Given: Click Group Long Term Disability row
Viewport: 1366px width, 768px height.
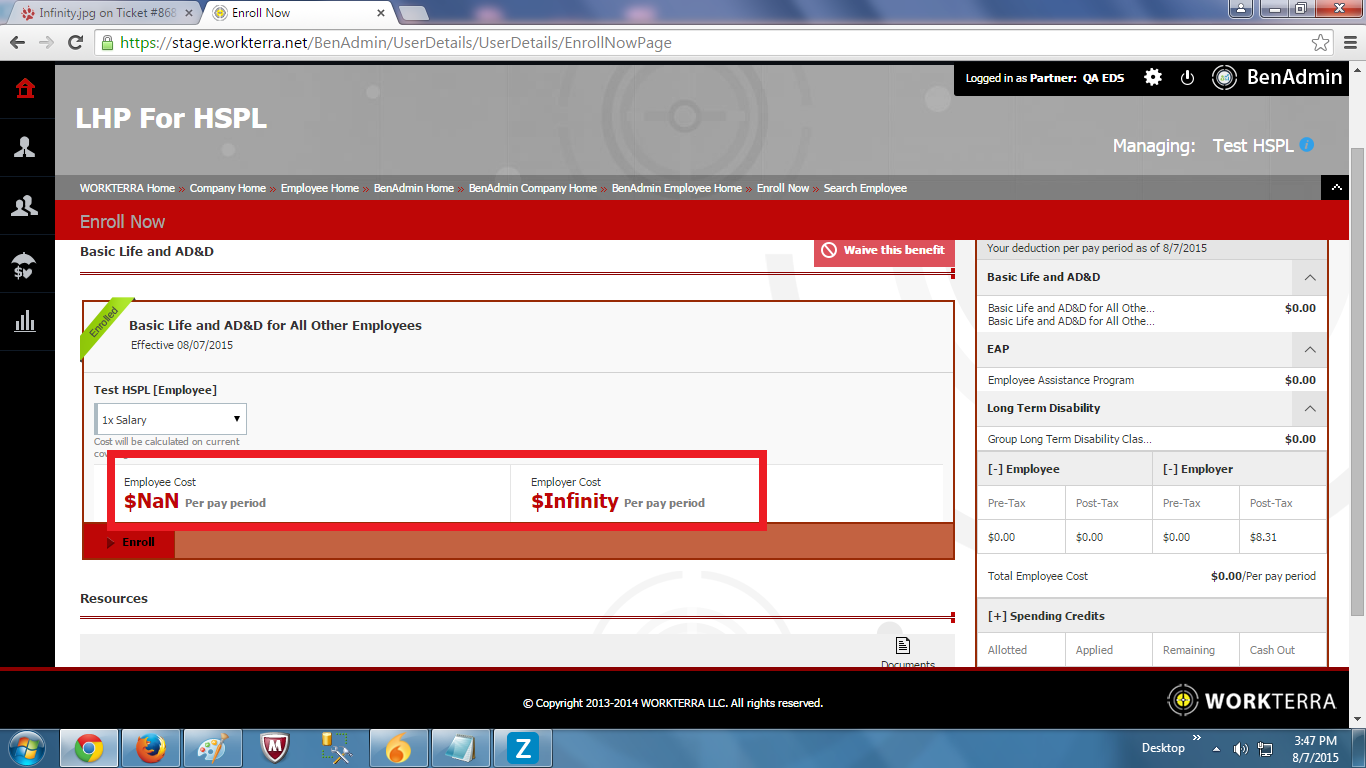Looking at the screenshot, I should coord(1152,439).
